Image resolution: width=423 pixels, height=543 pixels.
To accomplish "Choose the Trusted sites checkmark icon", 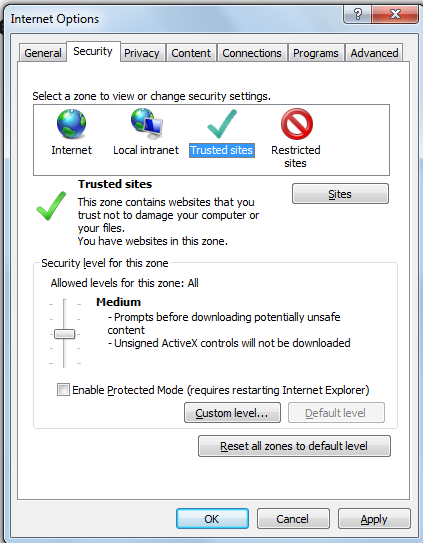I will (222, 124).
